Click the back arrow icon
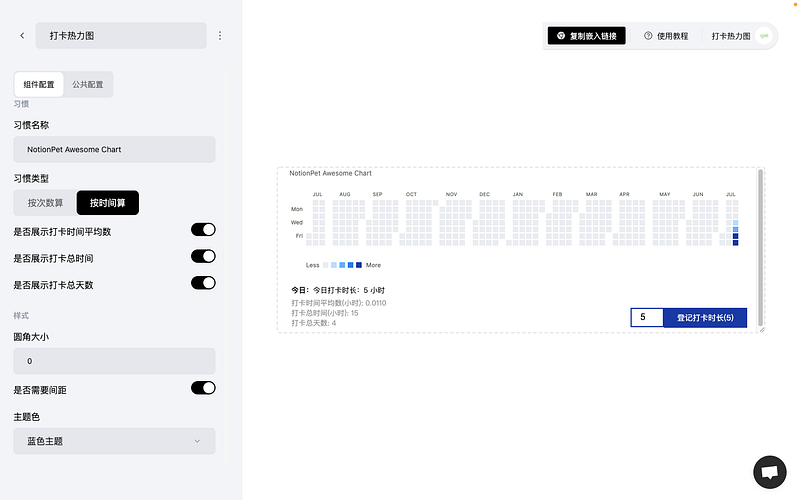 [22, 36]
